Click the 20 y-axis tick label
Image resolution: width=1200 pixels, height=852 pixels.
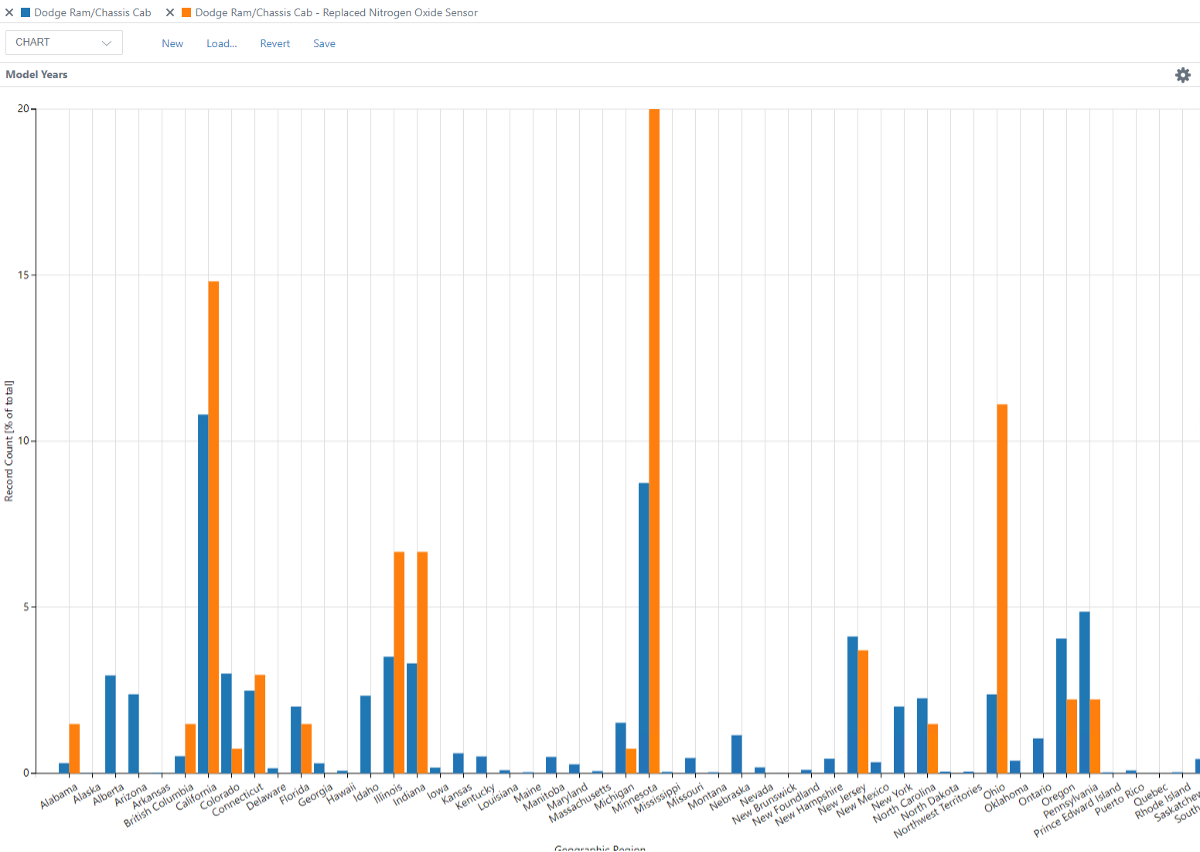pos(25,109)
